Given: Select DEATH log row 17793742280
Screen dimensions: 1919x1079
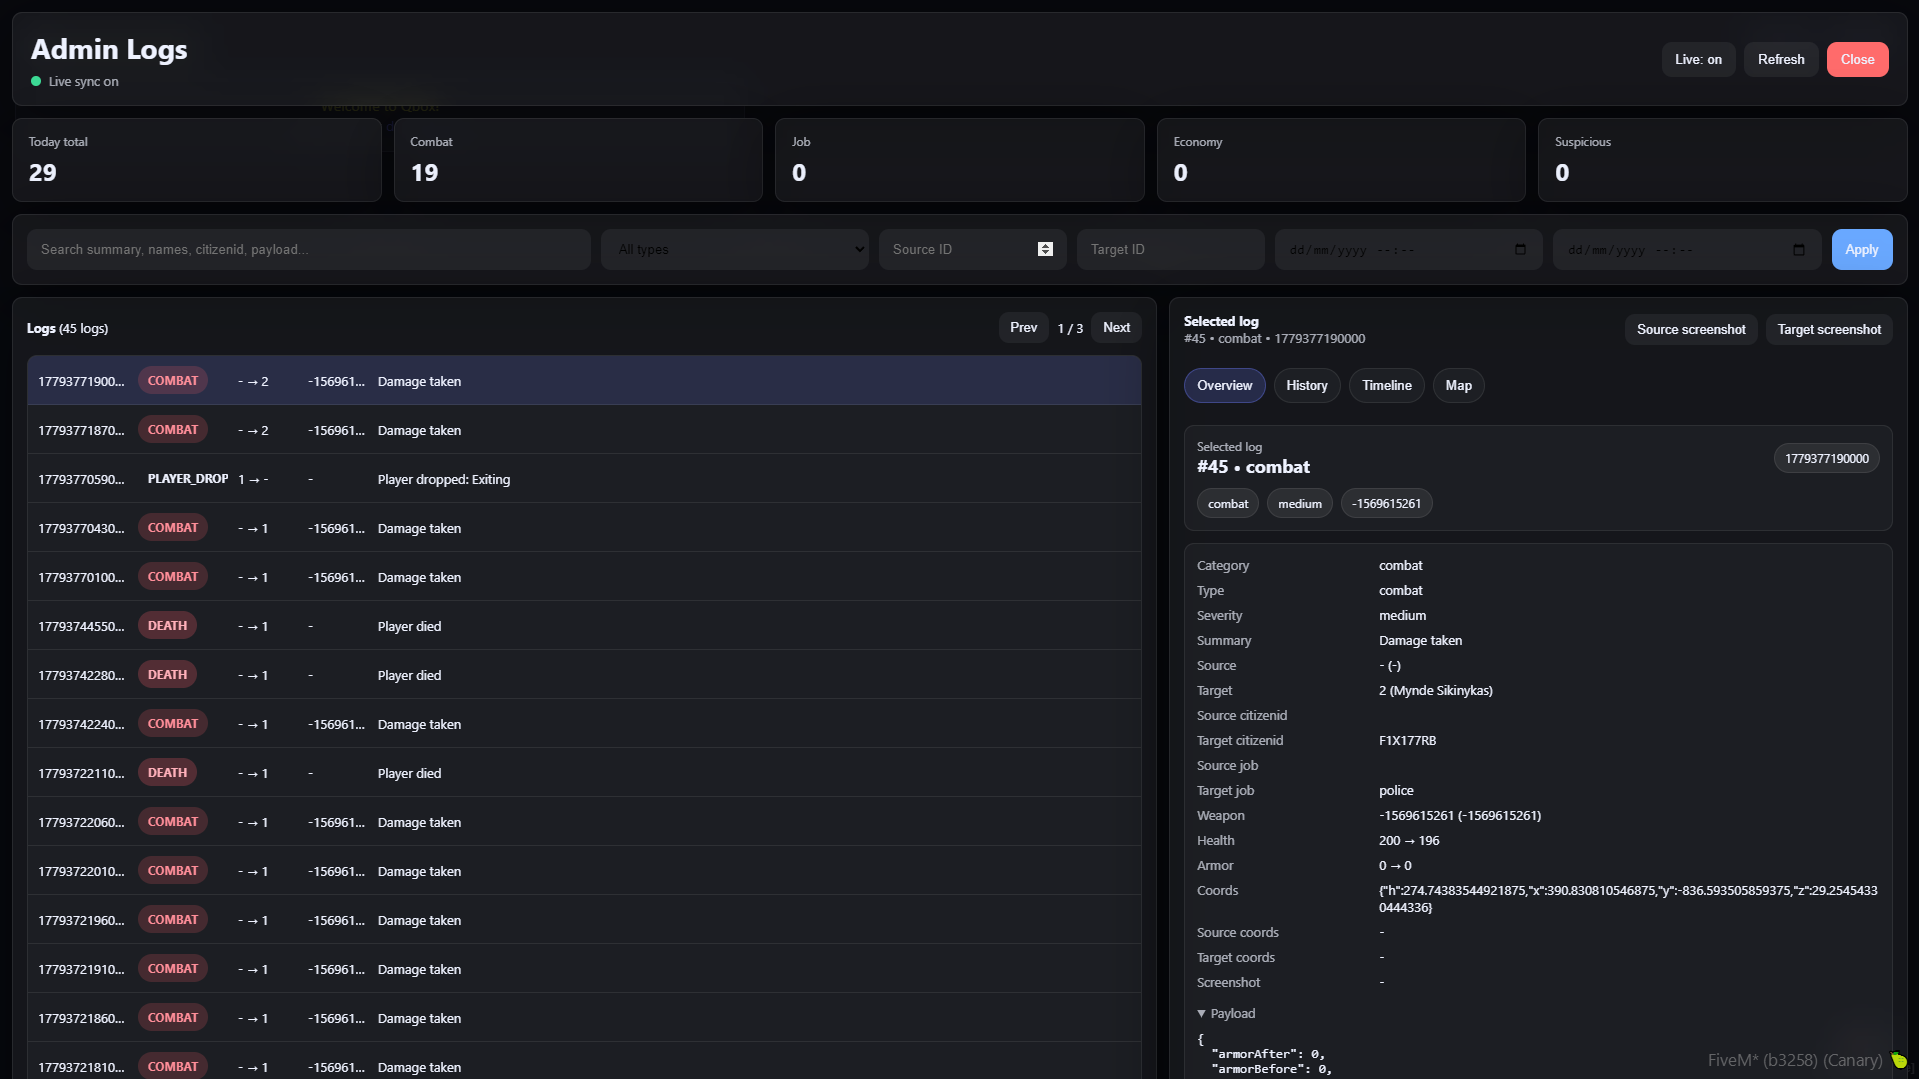Looking at the screenshot, I should (584, 674).
